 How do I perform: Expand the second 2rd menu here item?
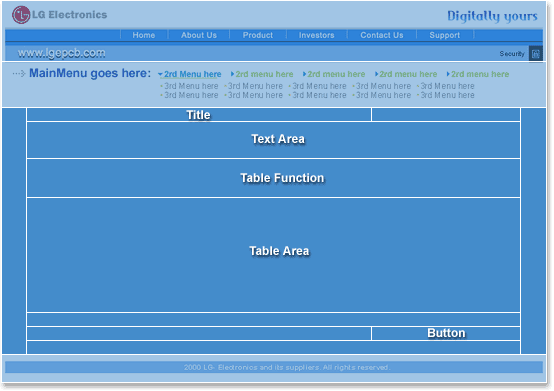(x=264, y=74)
